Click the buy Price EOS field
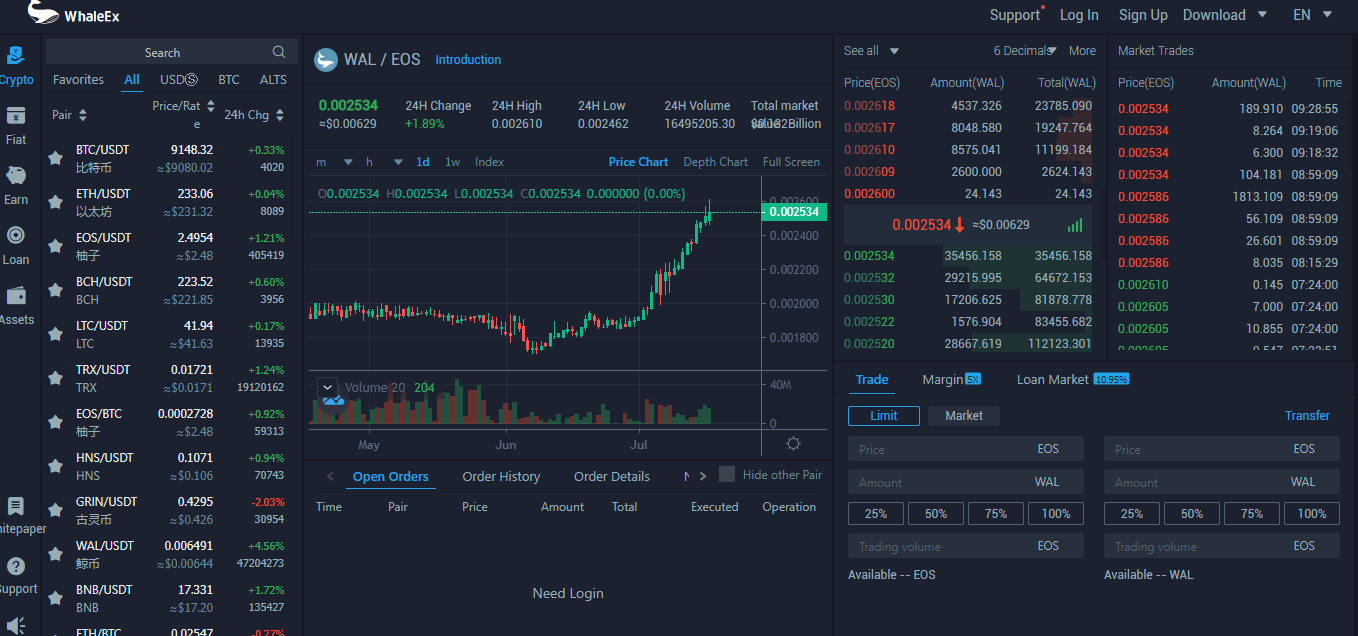This screenshot has width=1358, height=636. coord(966,449)
